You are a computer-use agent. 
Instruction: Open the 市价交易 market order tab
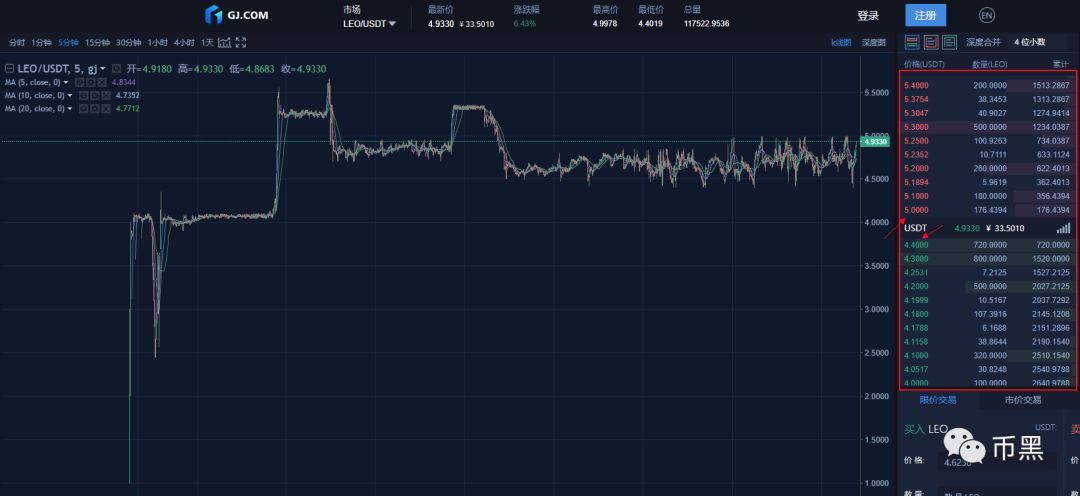(x=1022, y=400)
